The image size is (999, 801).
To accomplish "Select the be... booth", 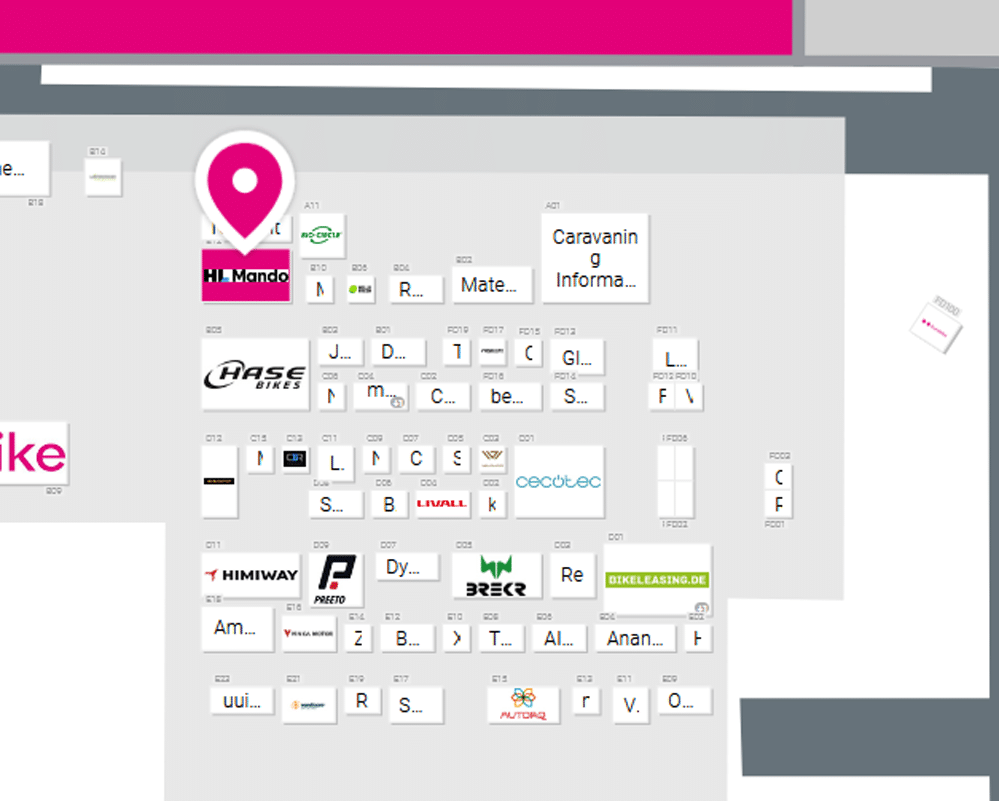I will (x=510, y=396).
